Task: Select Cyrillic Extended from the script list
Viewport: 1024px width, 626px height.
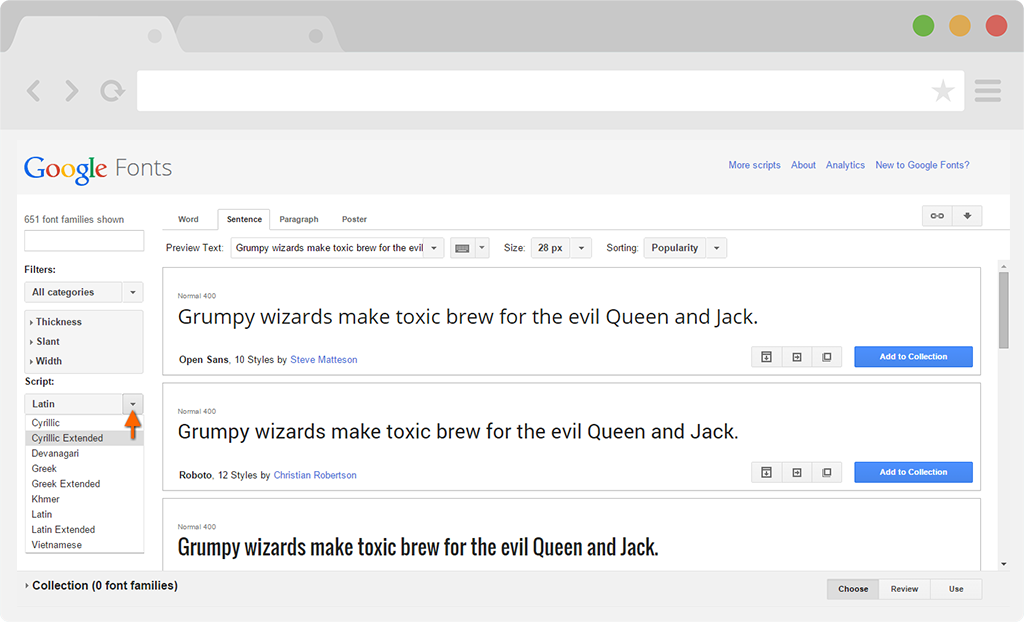Action: point(84,438)
